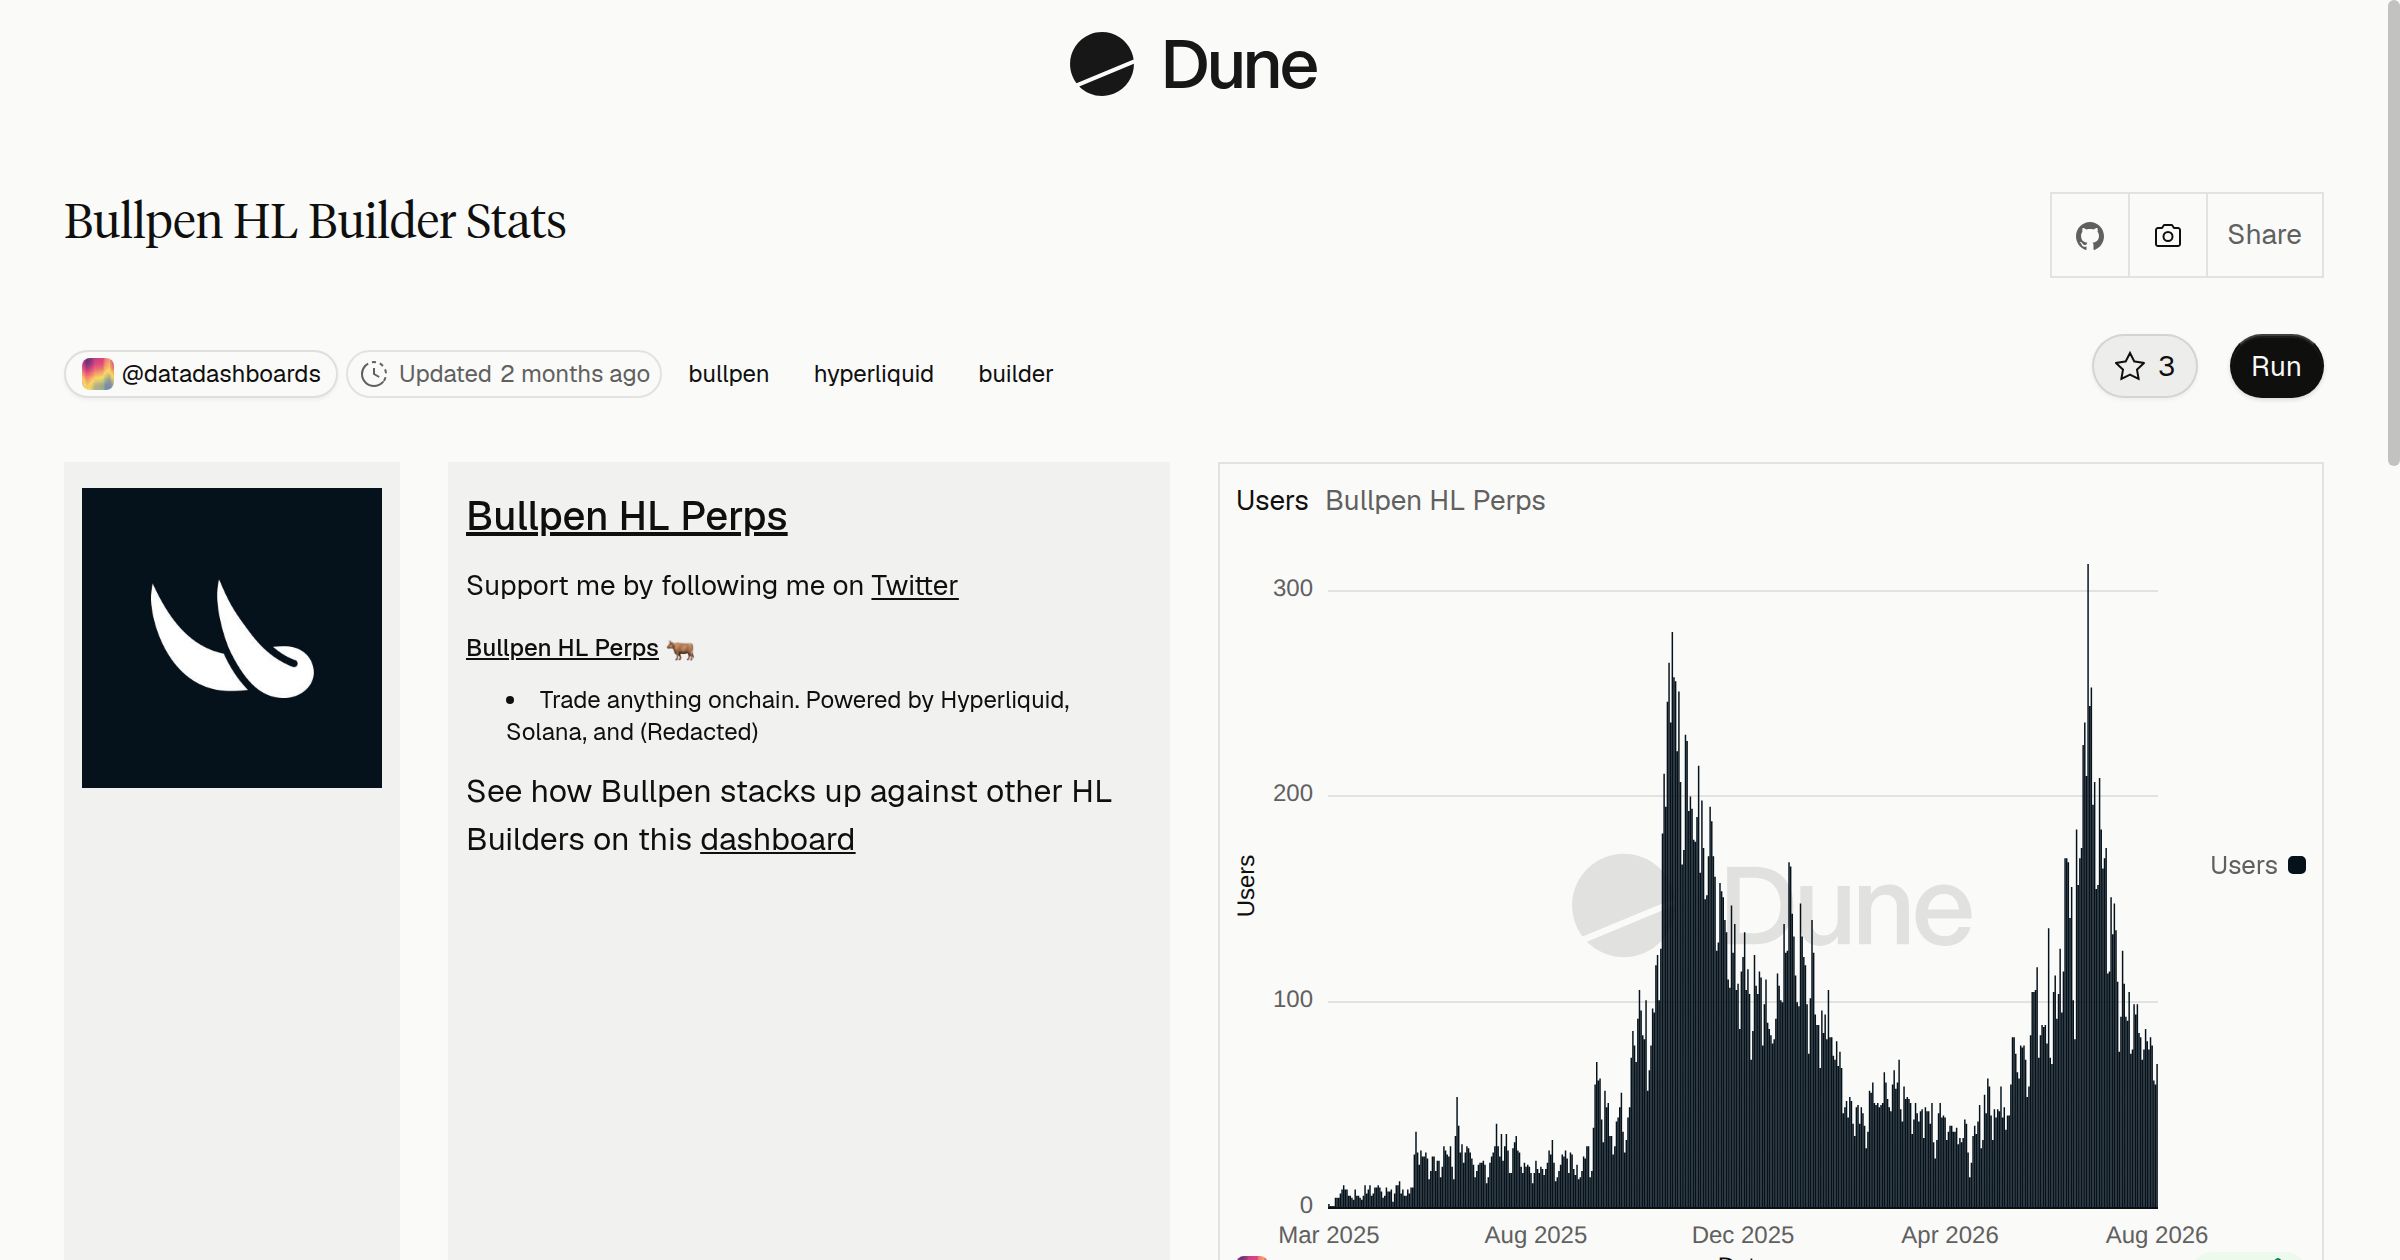Select the bullpen tag
Image resolution: width=2400 pixels, height=1260 pixels.
click(x=729, y=374)
